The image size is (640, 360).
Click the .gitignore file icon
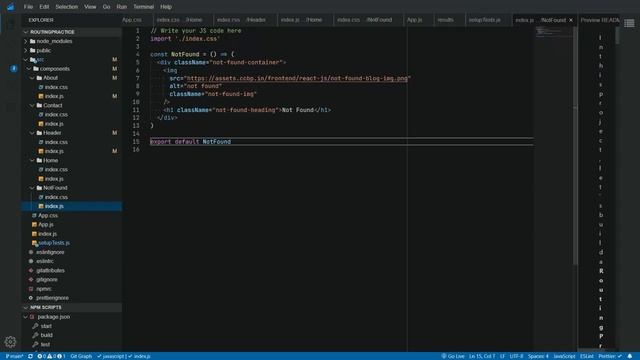point(31,280)
